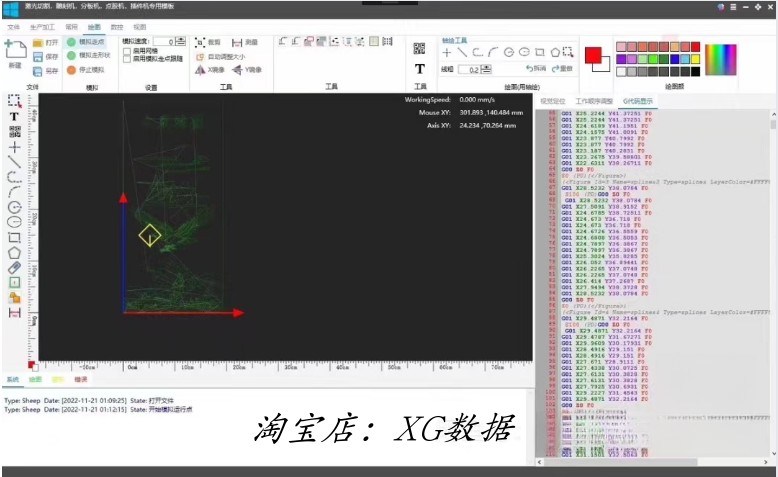Open the 数控 ribbon tab
This screenshot has height=477, width=778.
click(117, 27)
